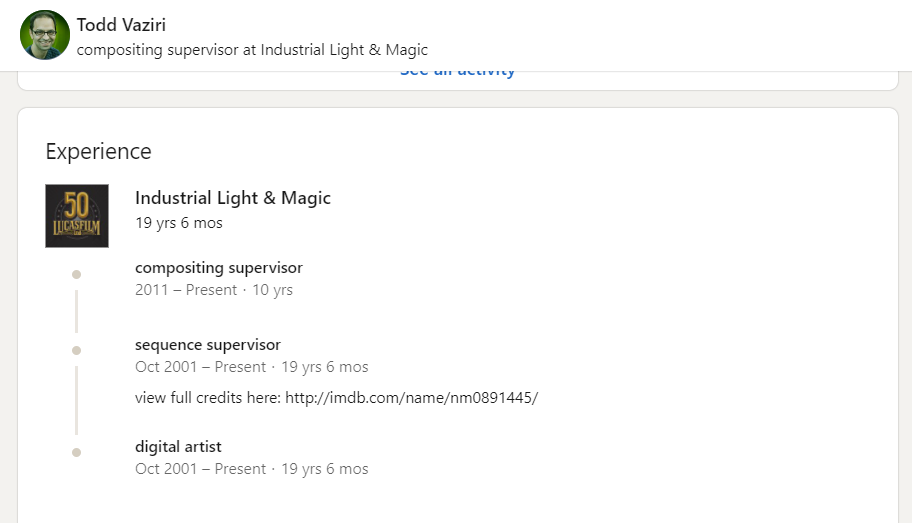Viewport: 912px width, 523px height.
Task: Select the digital artist role title
Action: click(x=178, y=447)
